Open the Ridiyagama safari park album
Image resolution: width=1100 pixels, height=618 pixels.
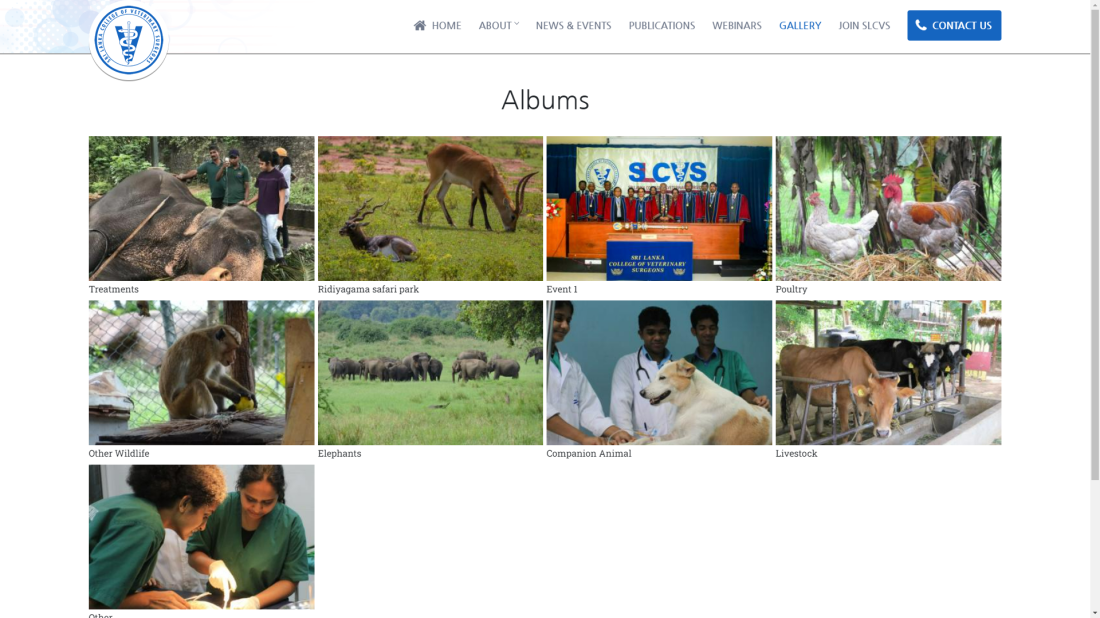[430, 208]
